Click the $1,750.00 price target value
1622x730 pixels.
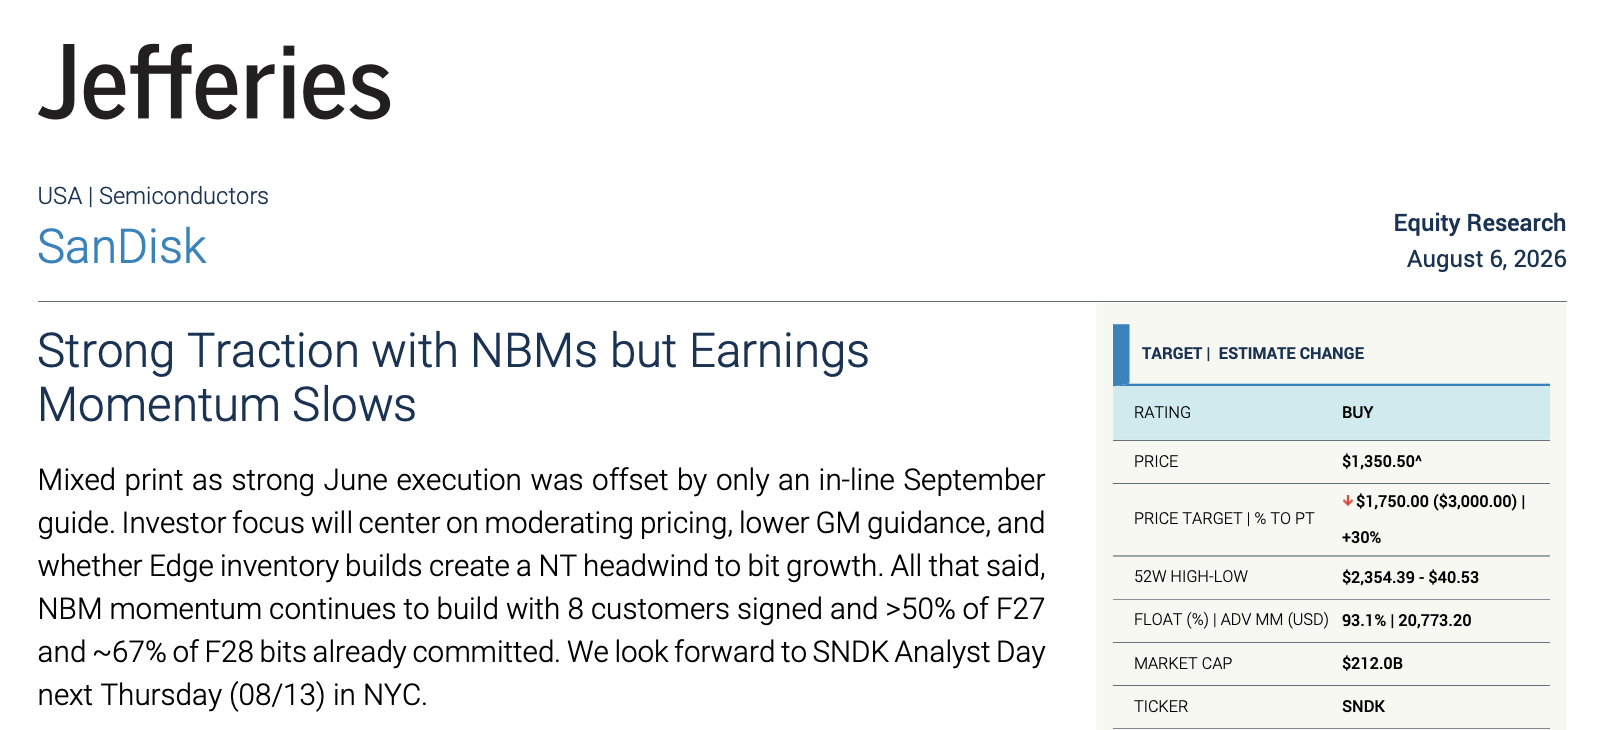point(1392,502)
